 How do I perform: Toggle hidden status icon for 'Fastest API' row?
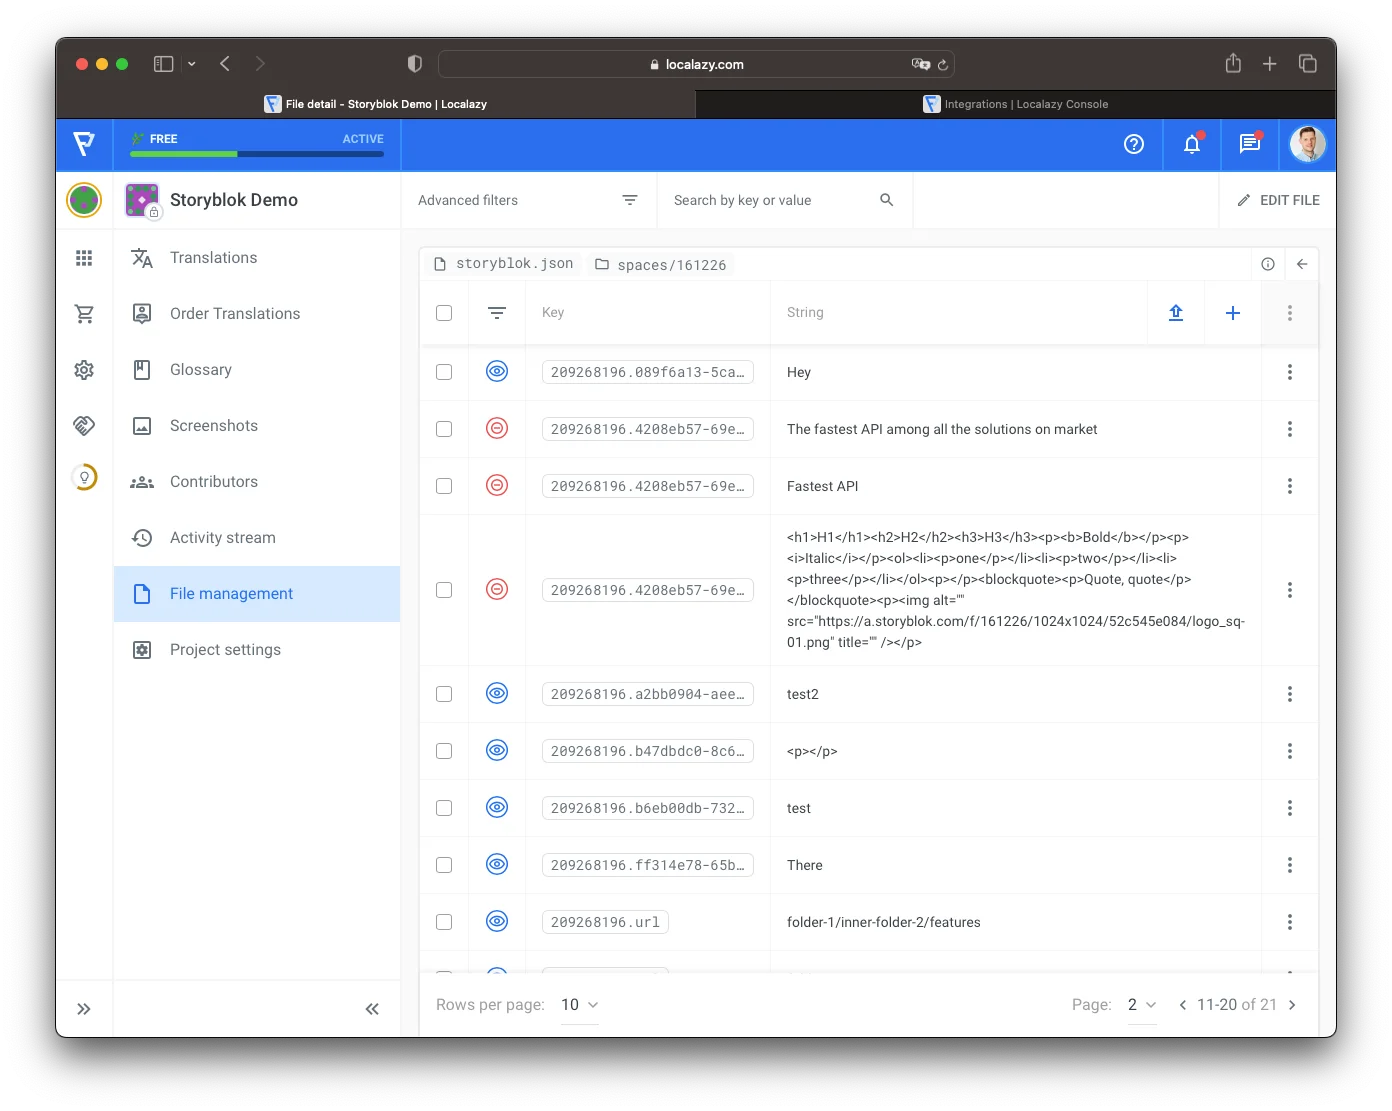tap(497, 485)
